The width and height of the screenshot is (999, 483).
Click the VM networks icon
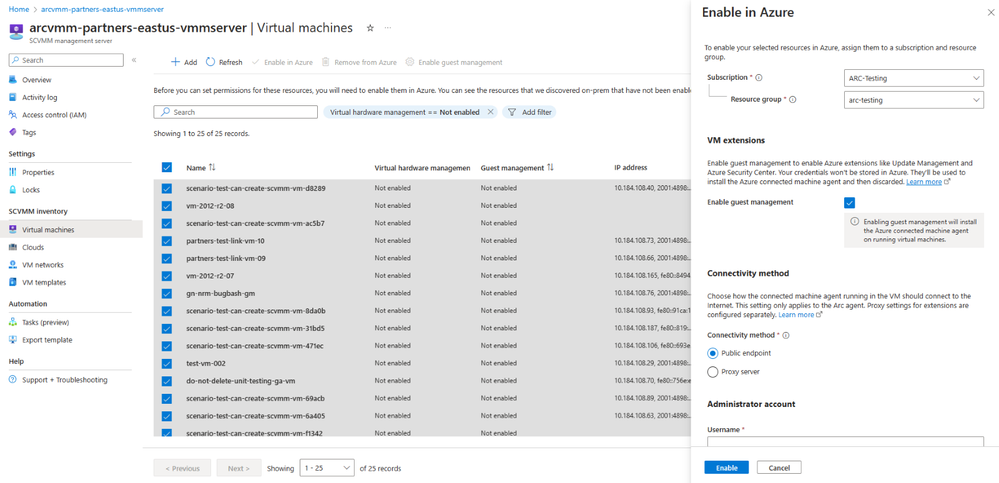click(x=13, y=264)
